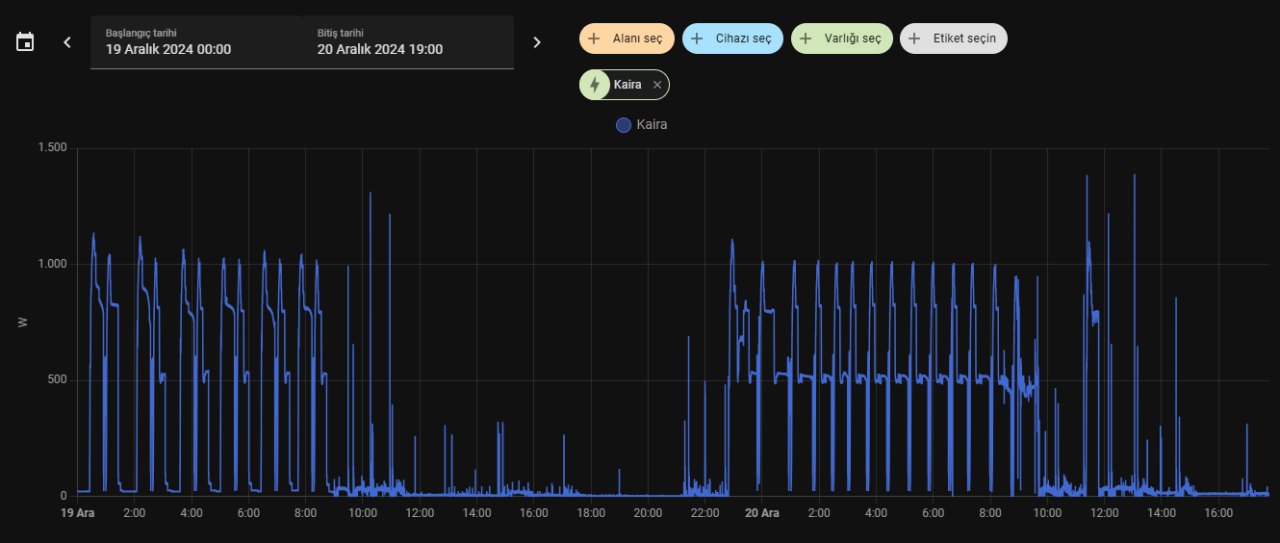Click the plus icon on Etiket seçin

pyautogui.click(x=914, y=39)
